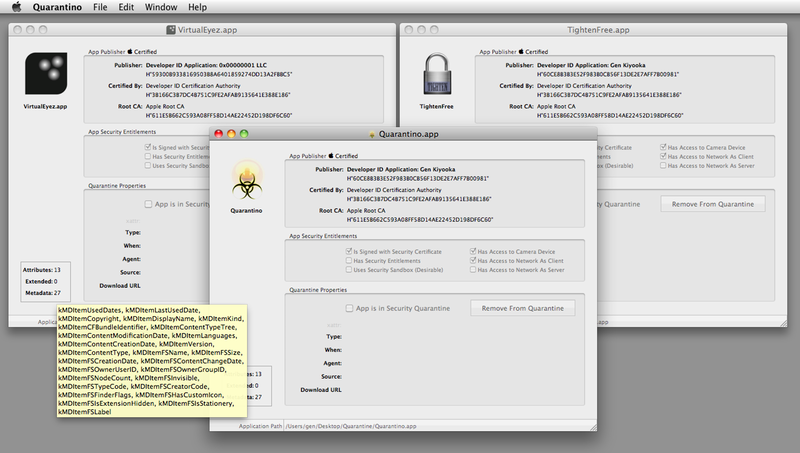
Task: Toggle Is Signed with Security checkbox in VirtualEyez window
Action: 148,147
